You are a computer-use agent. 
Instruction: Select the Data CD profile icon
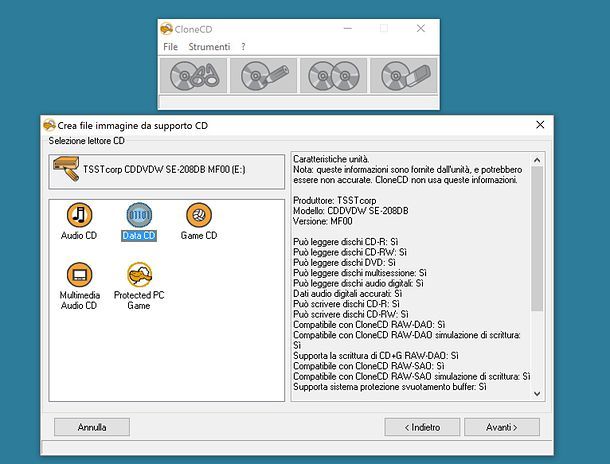[139, 214]
